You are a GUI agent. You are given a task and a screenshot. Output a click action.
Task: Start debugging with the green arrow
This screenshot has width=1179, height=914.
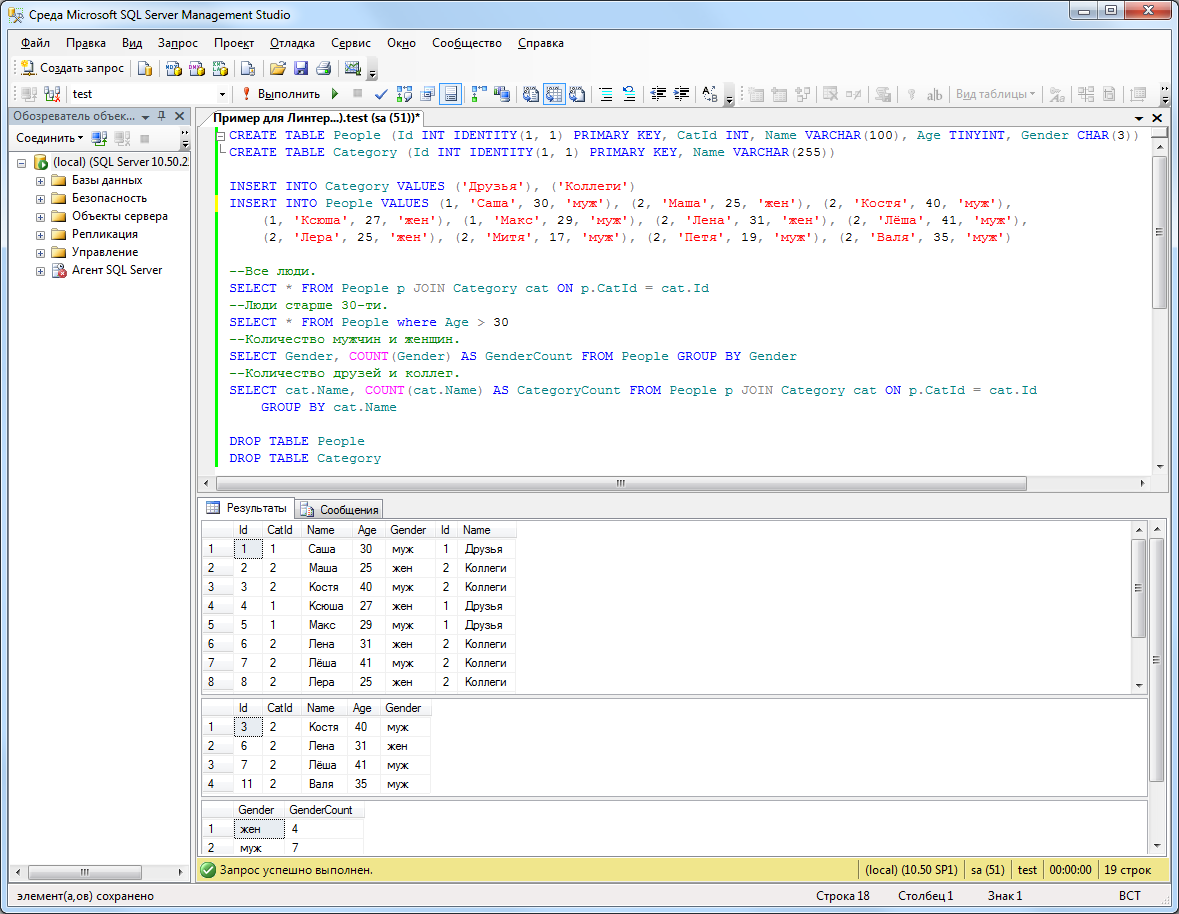pyautogui.click(x=335, y=94)
